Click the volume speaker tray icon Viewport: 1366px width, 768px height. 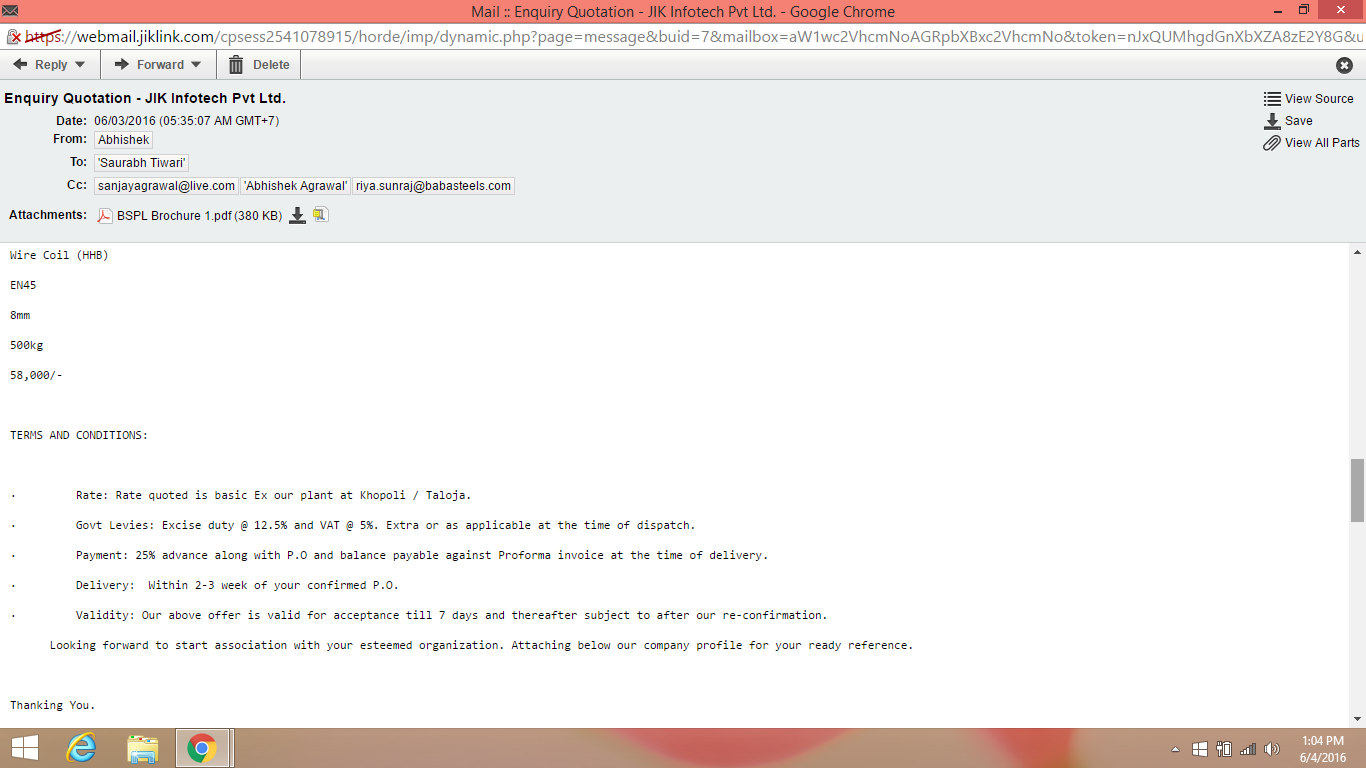1272,749
